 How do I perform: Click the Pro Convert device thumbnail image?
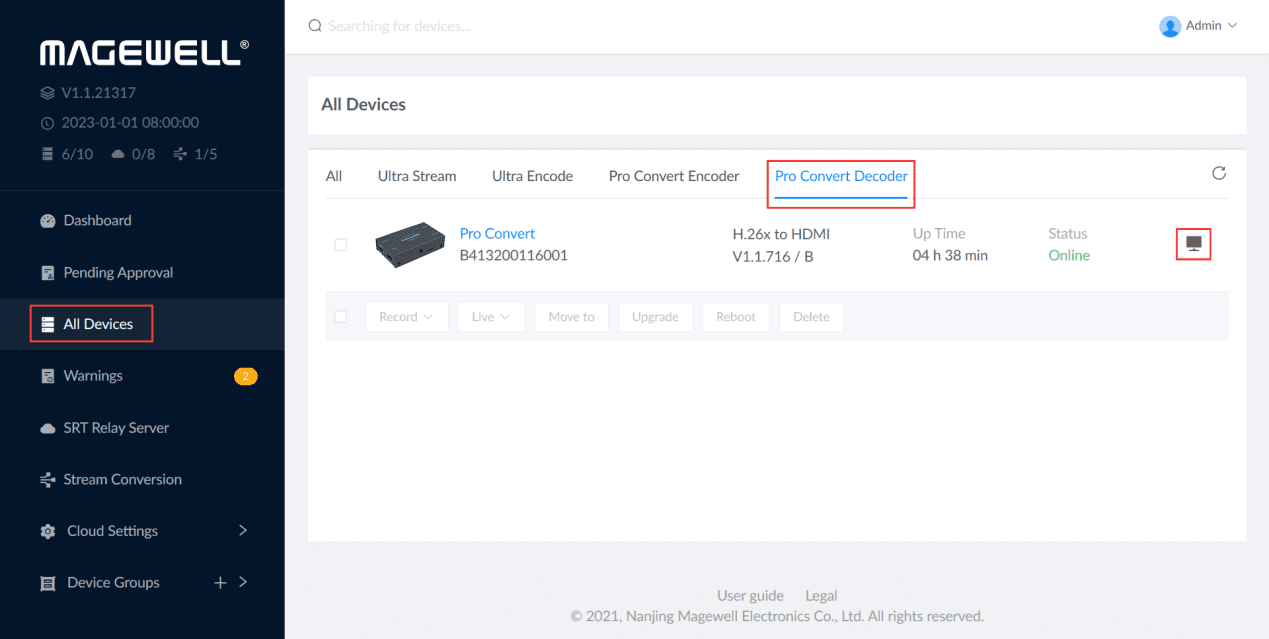pos(410,245)
